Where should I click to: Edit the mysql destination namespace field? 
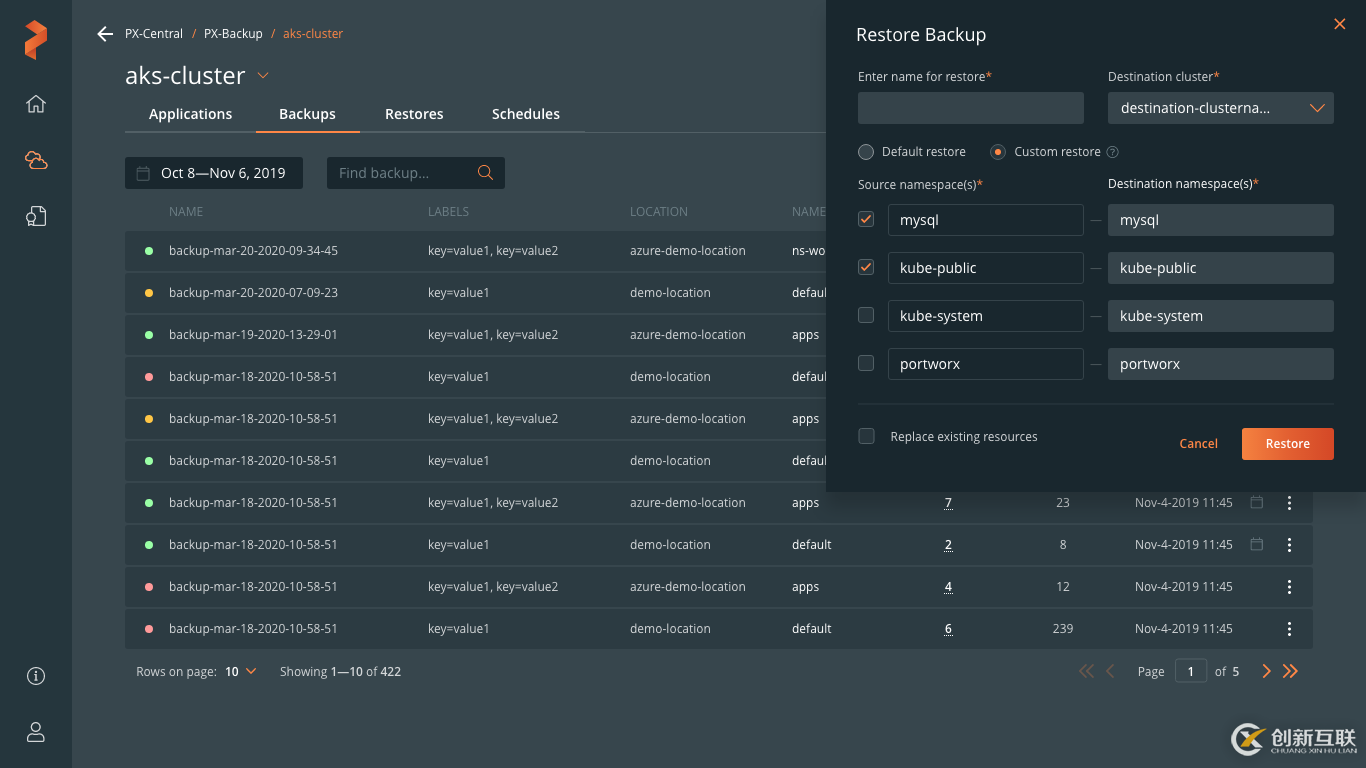pyautogui.click(x=1221, y=220)
